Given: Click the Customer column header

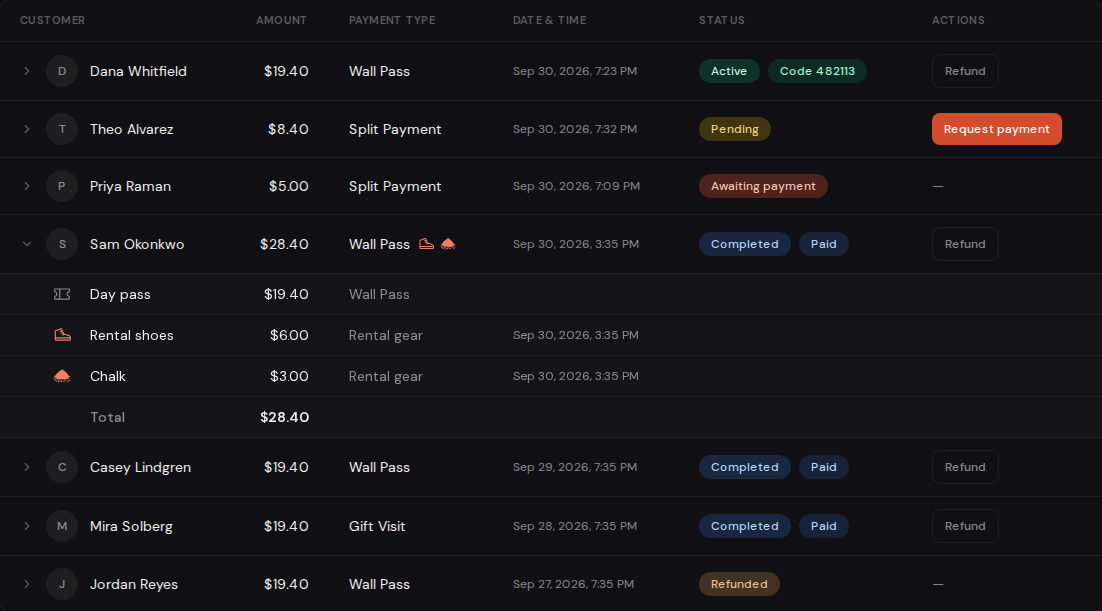Looking at the screenshot, I should [x=53, y=20].
